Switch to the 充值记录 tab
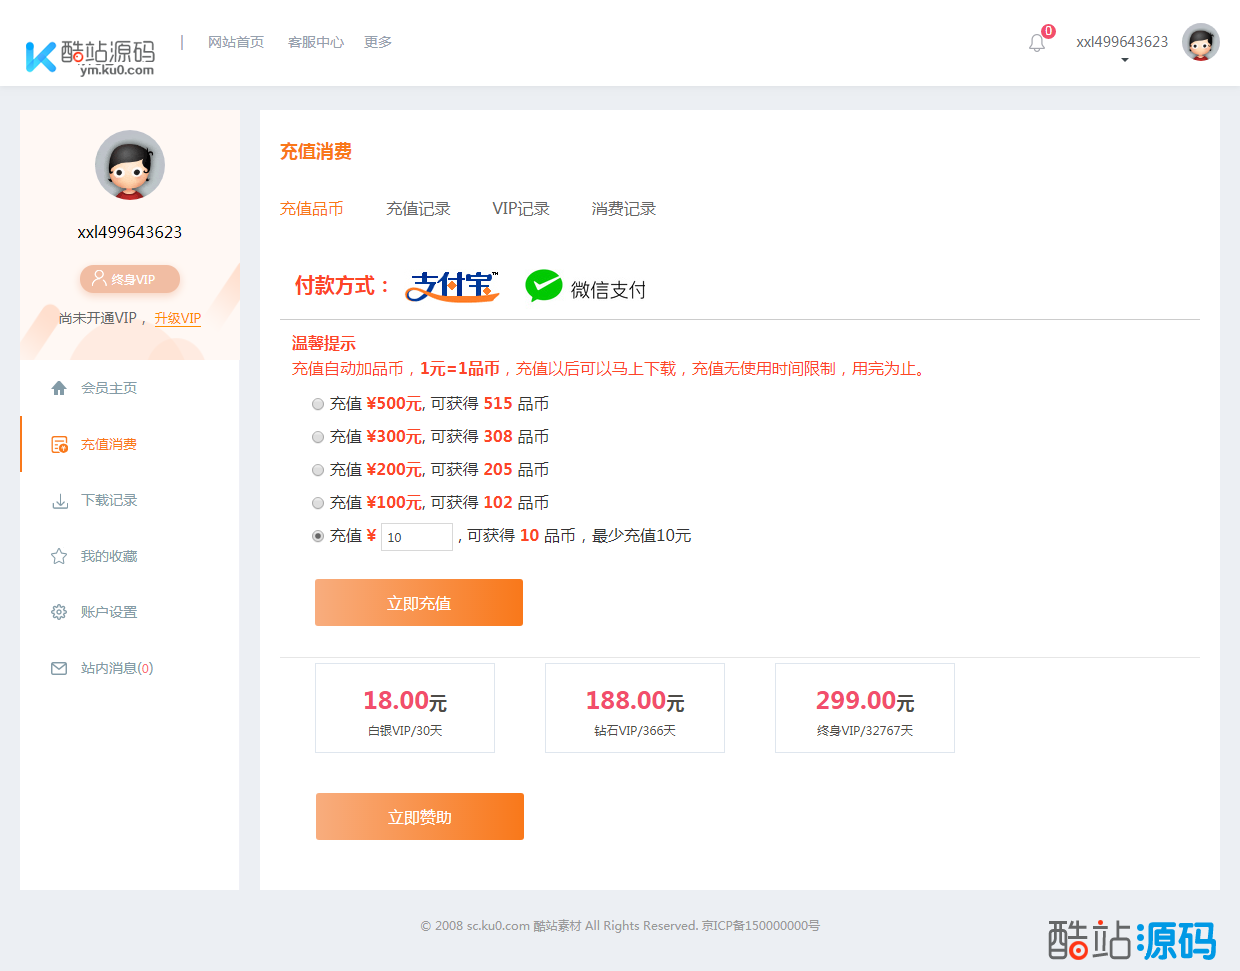The height and width of the screenshot is (971, 1240). click(x=418, y=209)
